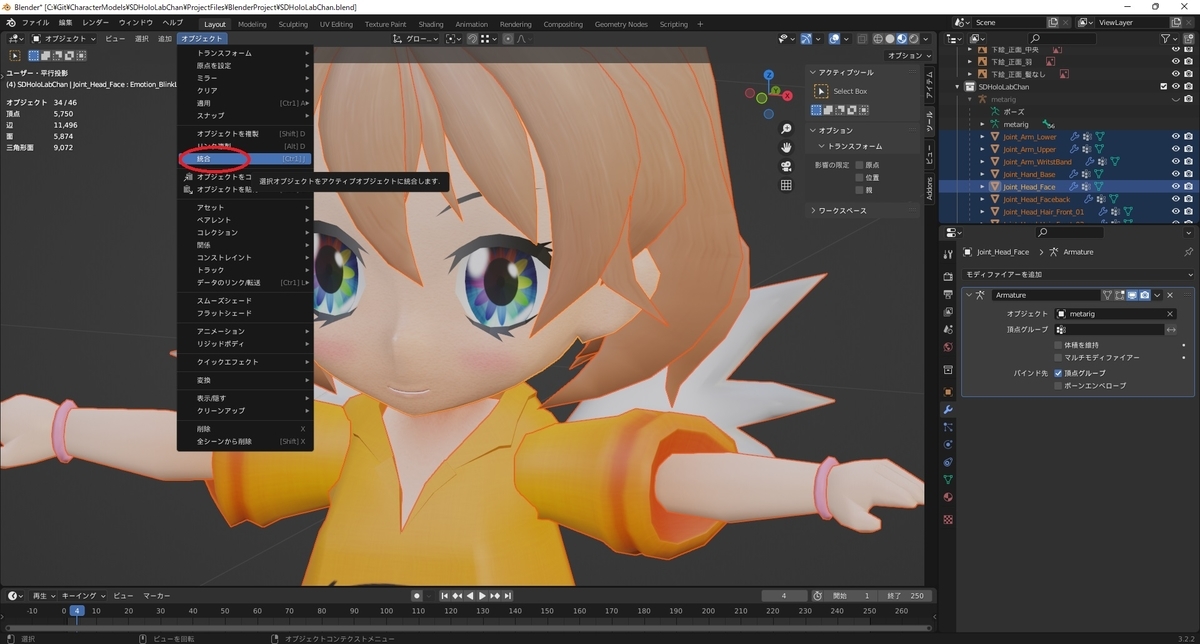This screenshot has height=644, width=1200.
Task: Toggle camera view icon in viewport
Action: (787, 166)
